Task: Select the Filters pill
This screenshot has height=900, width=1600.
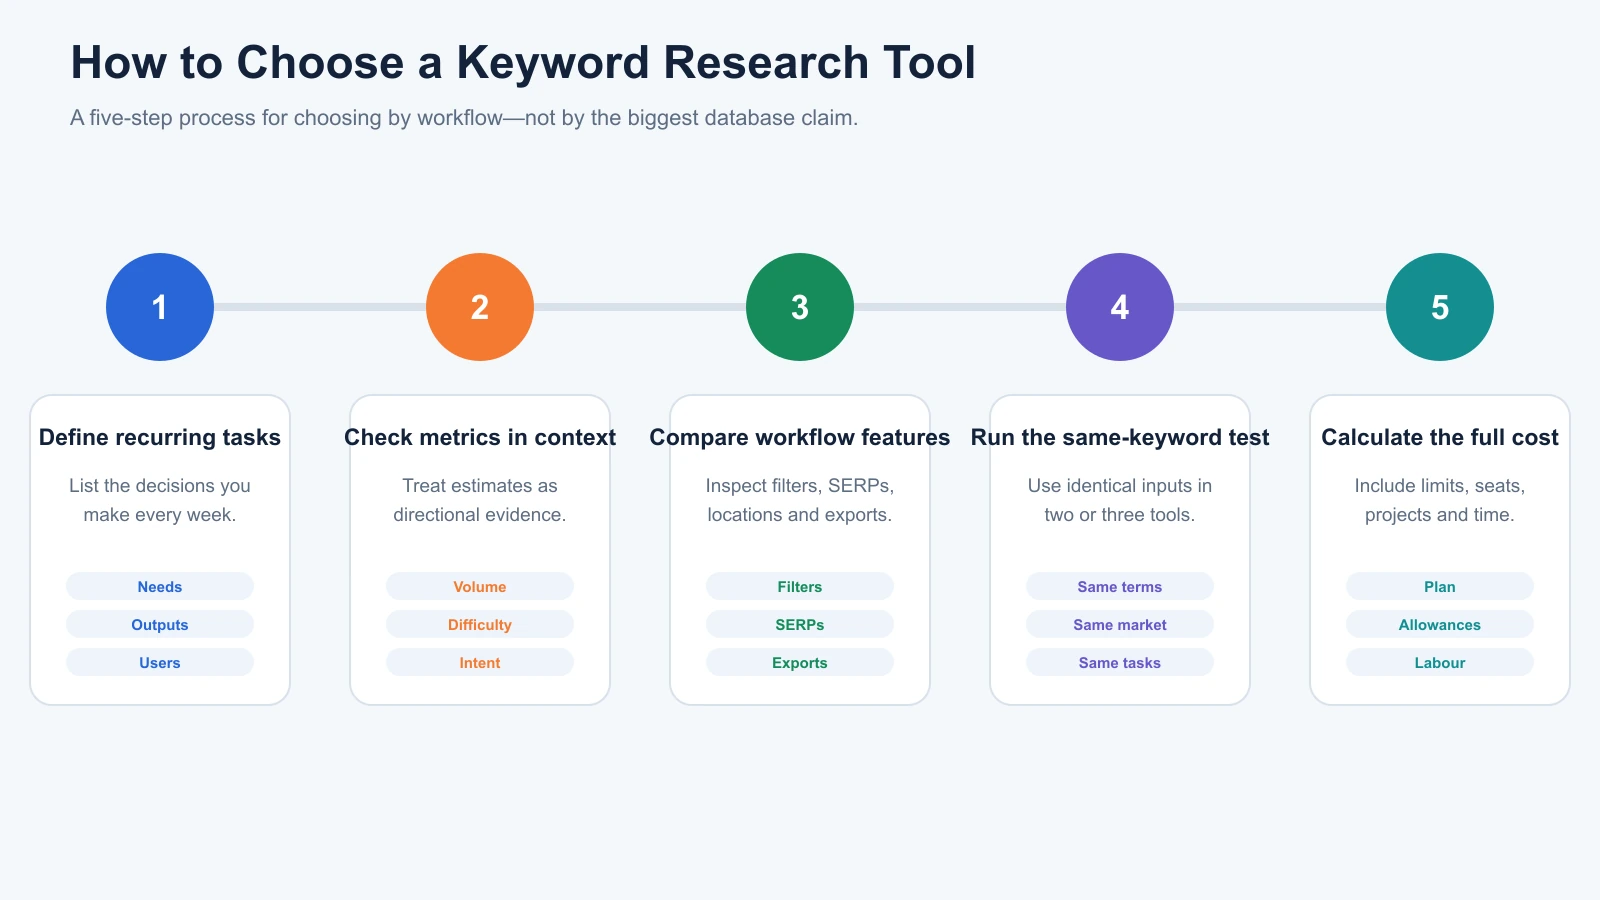Action: (x=800, y=586)
